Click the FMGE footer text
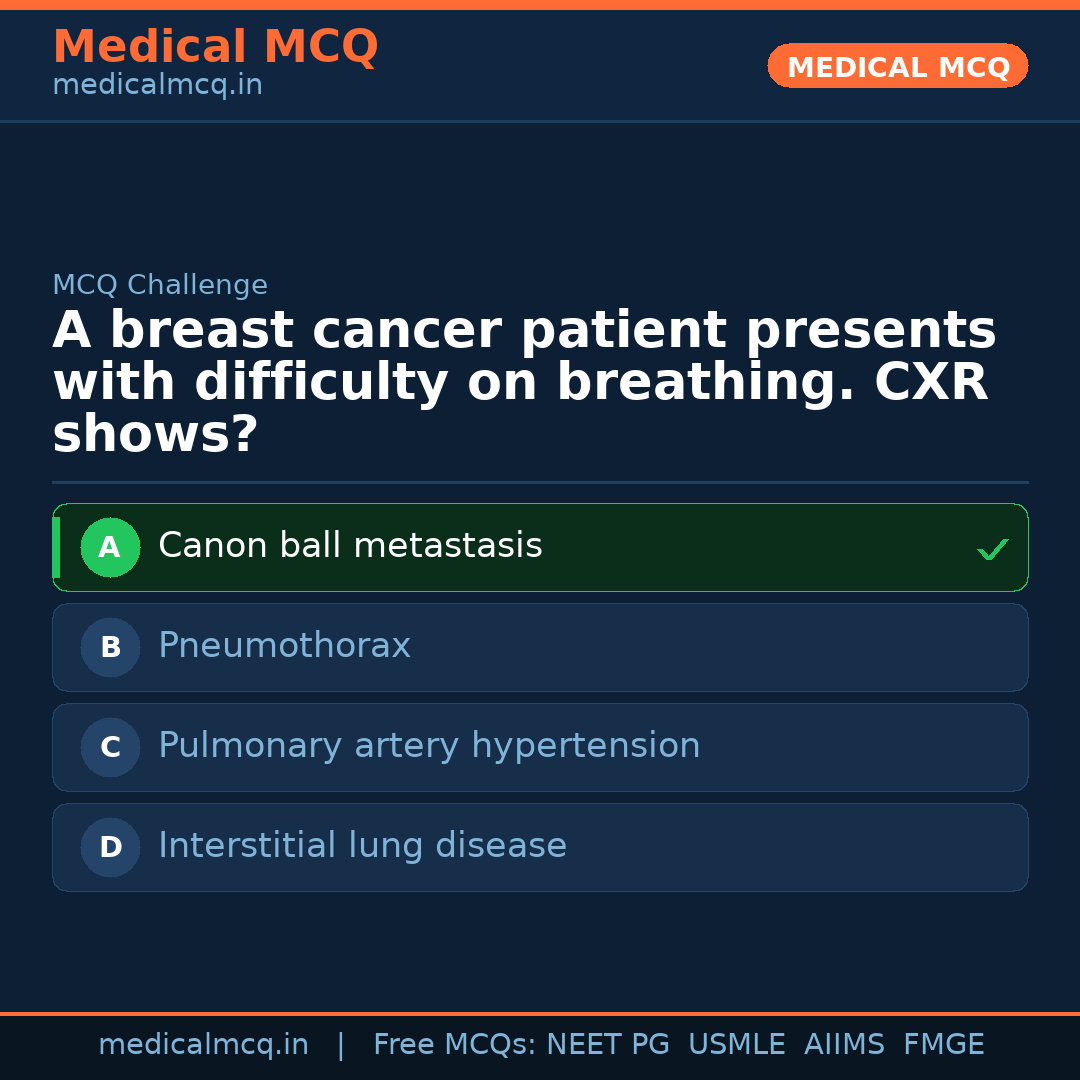 pyautogui.click(x=943, y=1045)
